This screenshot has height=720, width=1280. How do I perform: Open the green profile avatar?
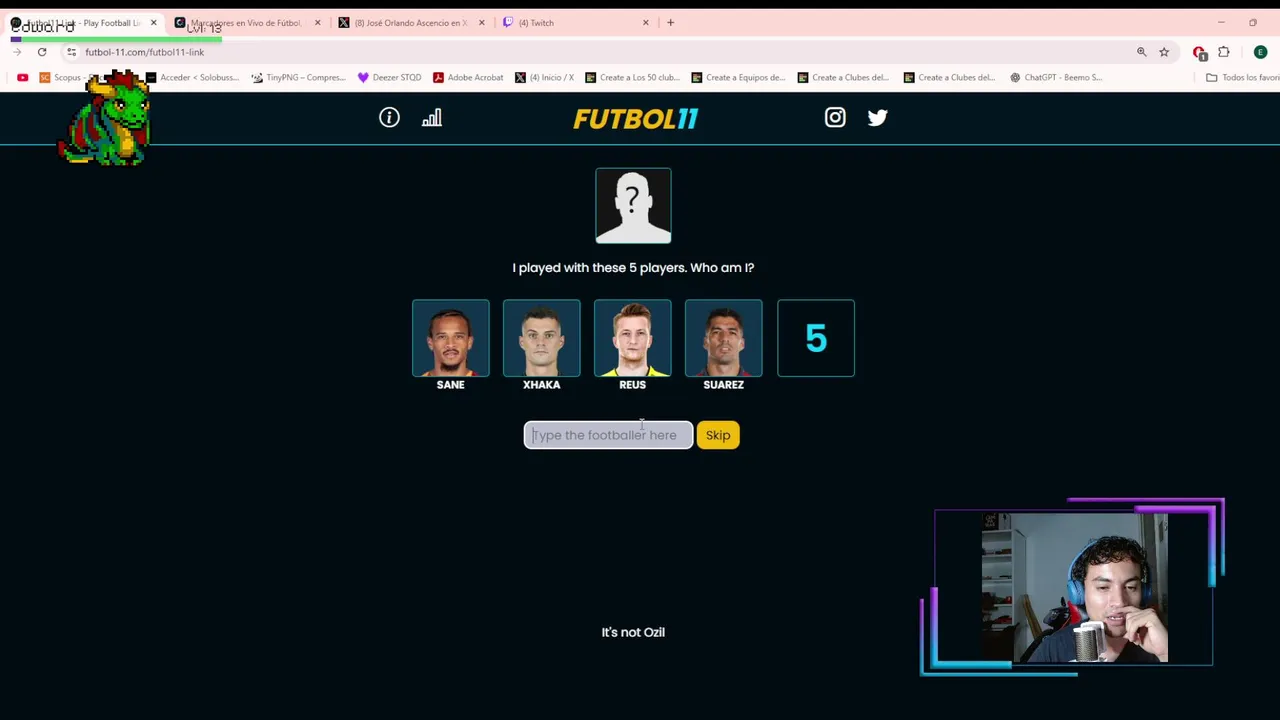click(1261, 52)
